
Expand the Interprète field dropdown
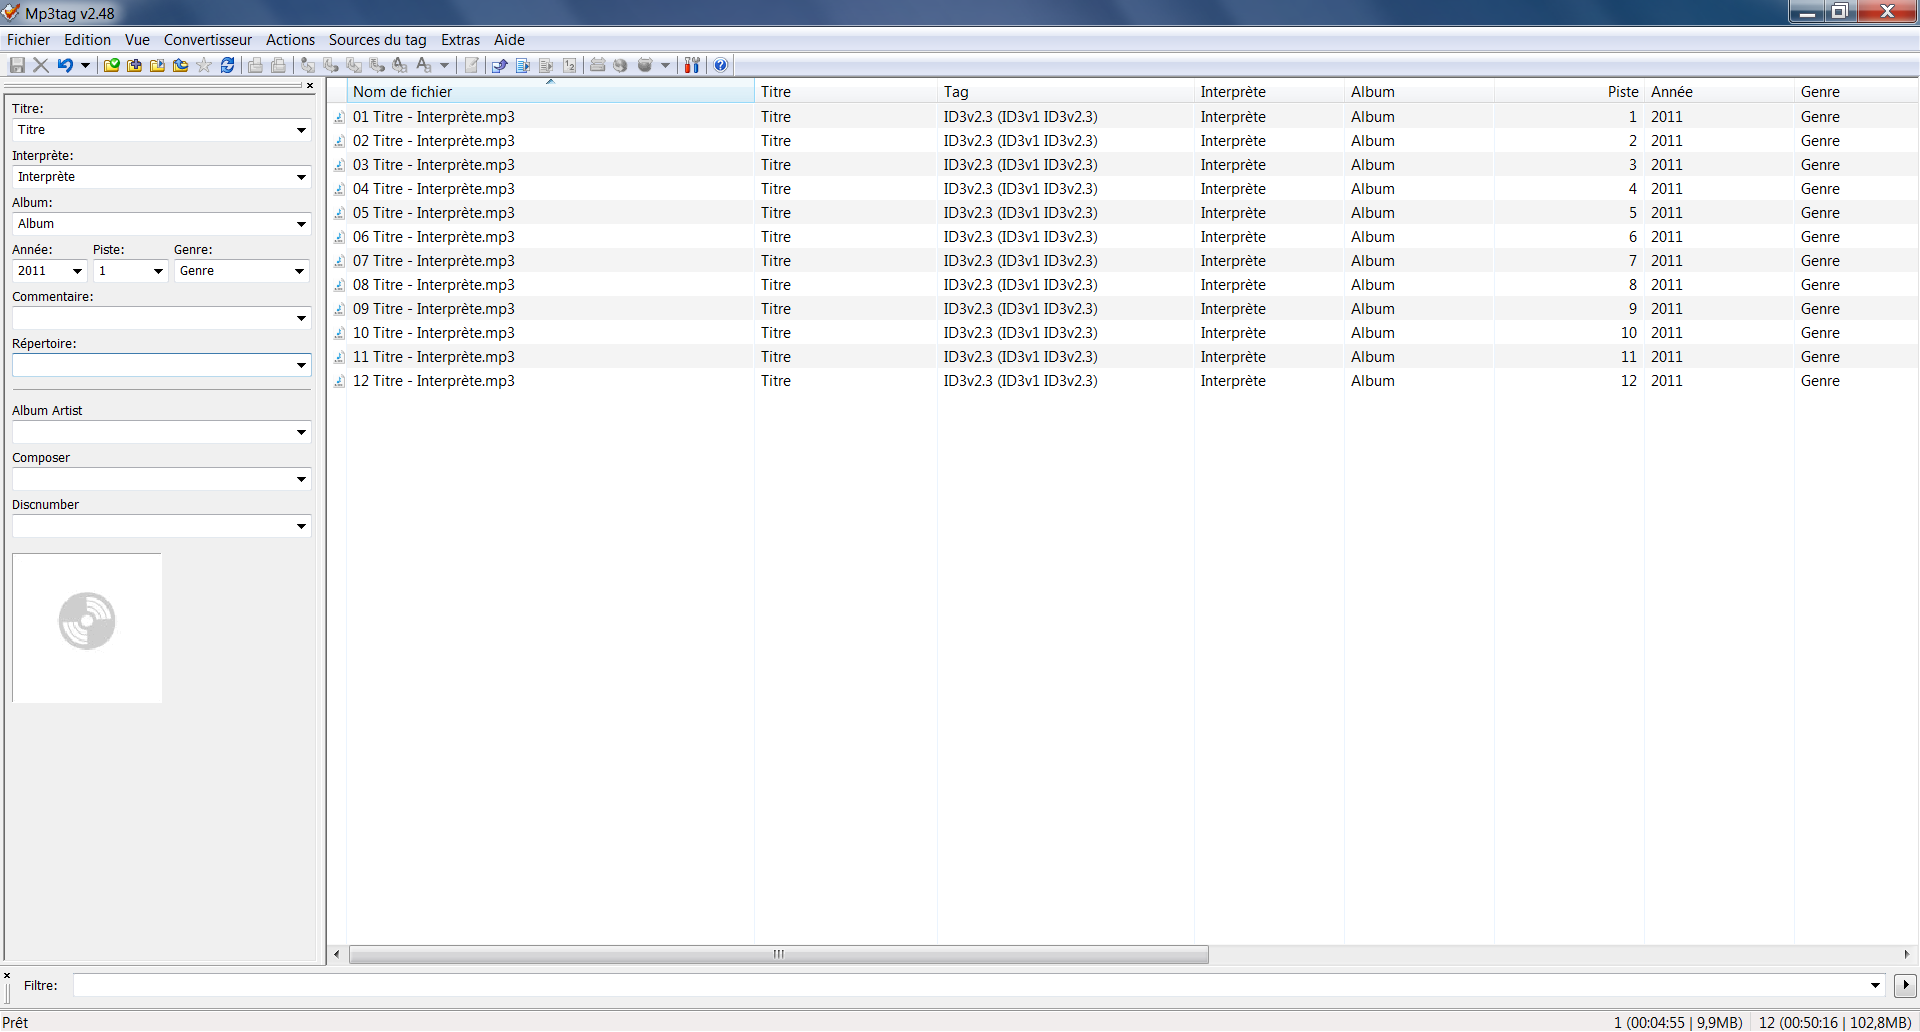[301, 177]
